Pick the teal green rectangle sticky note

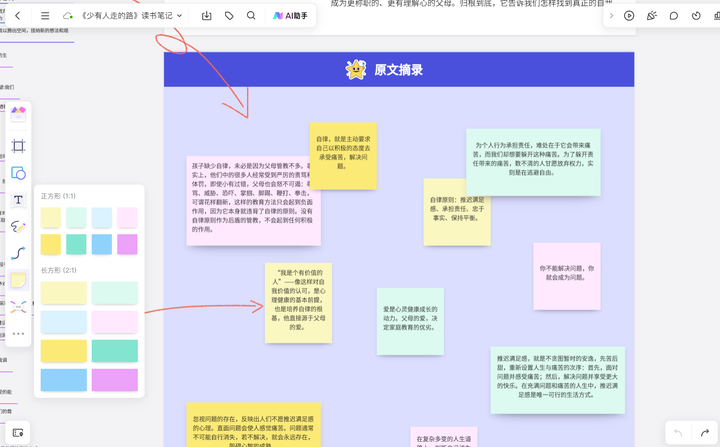pos(115,351)
